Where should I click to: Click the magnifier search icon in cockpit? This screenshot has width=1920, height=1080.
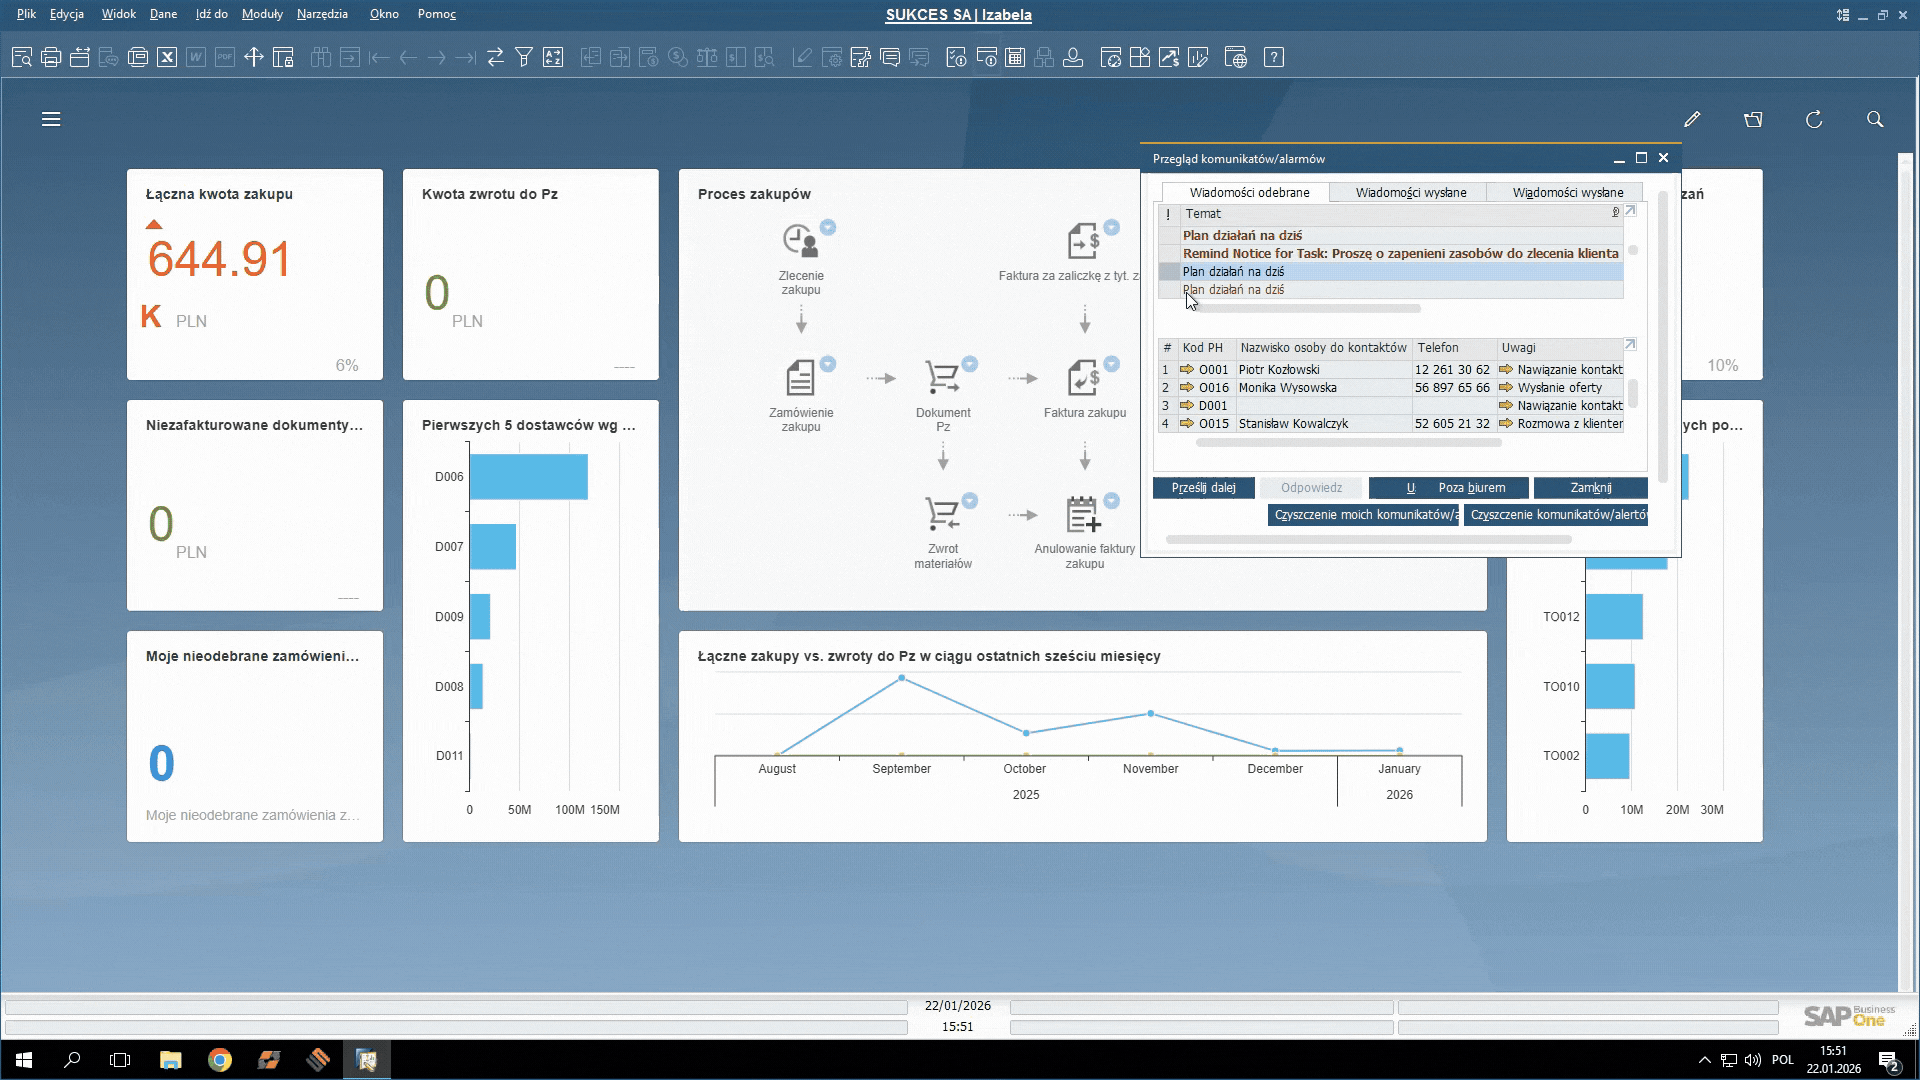tap(1875, 119)
